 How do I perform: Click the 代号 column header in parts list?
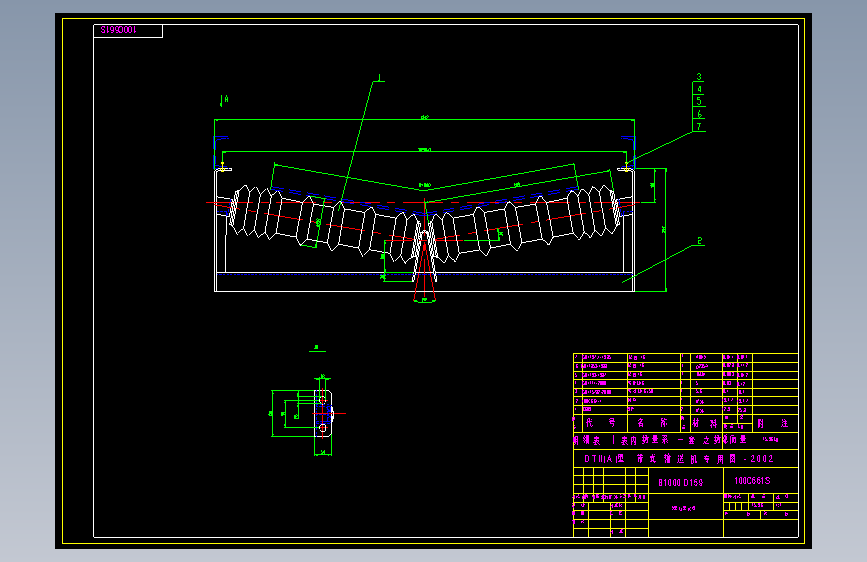click(600, 423)
